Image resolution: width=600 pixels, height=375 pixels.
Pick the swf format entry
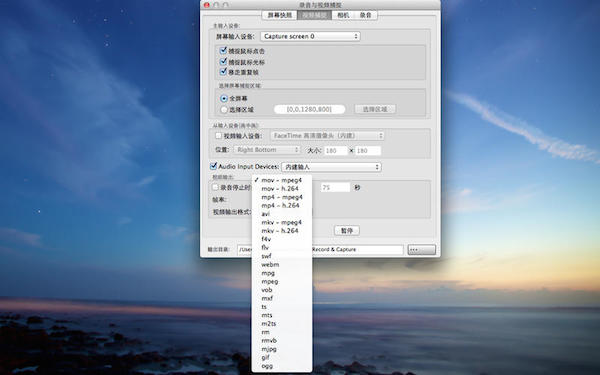282,256
